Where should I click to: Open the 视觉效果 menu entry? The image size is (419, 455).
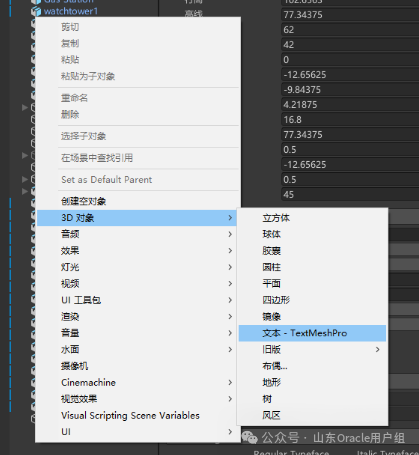click(x=137, y=399)
